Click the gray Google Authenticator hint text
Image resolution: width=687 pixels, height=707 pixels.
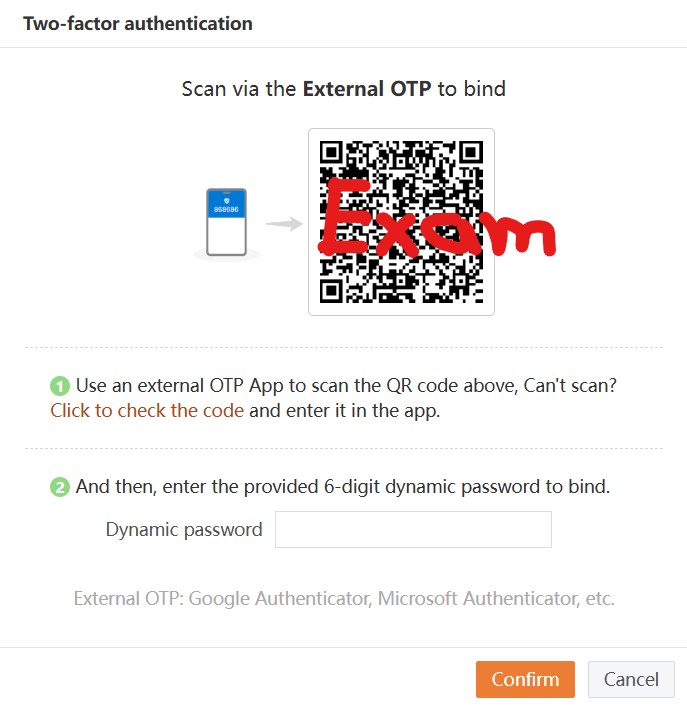(x=344, y=599)
